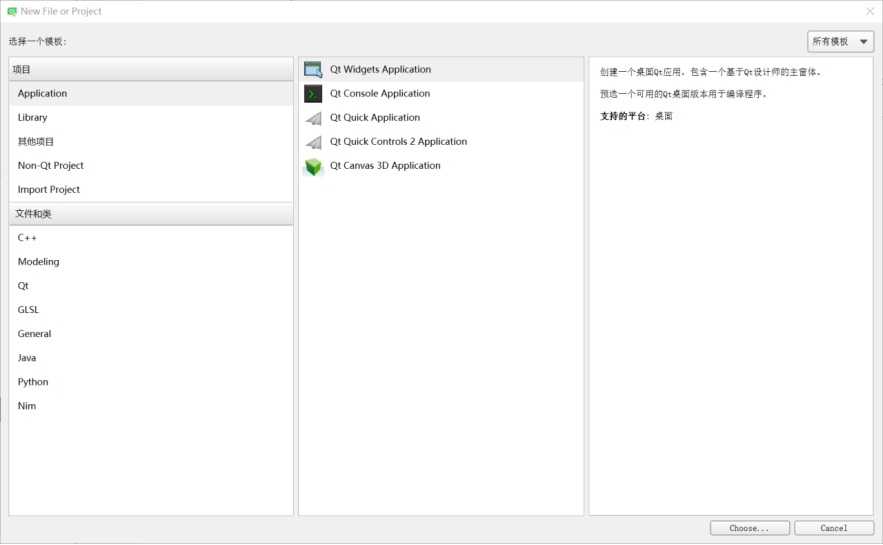Select the C++ file category
883x545 pixels.
(151, 238)
